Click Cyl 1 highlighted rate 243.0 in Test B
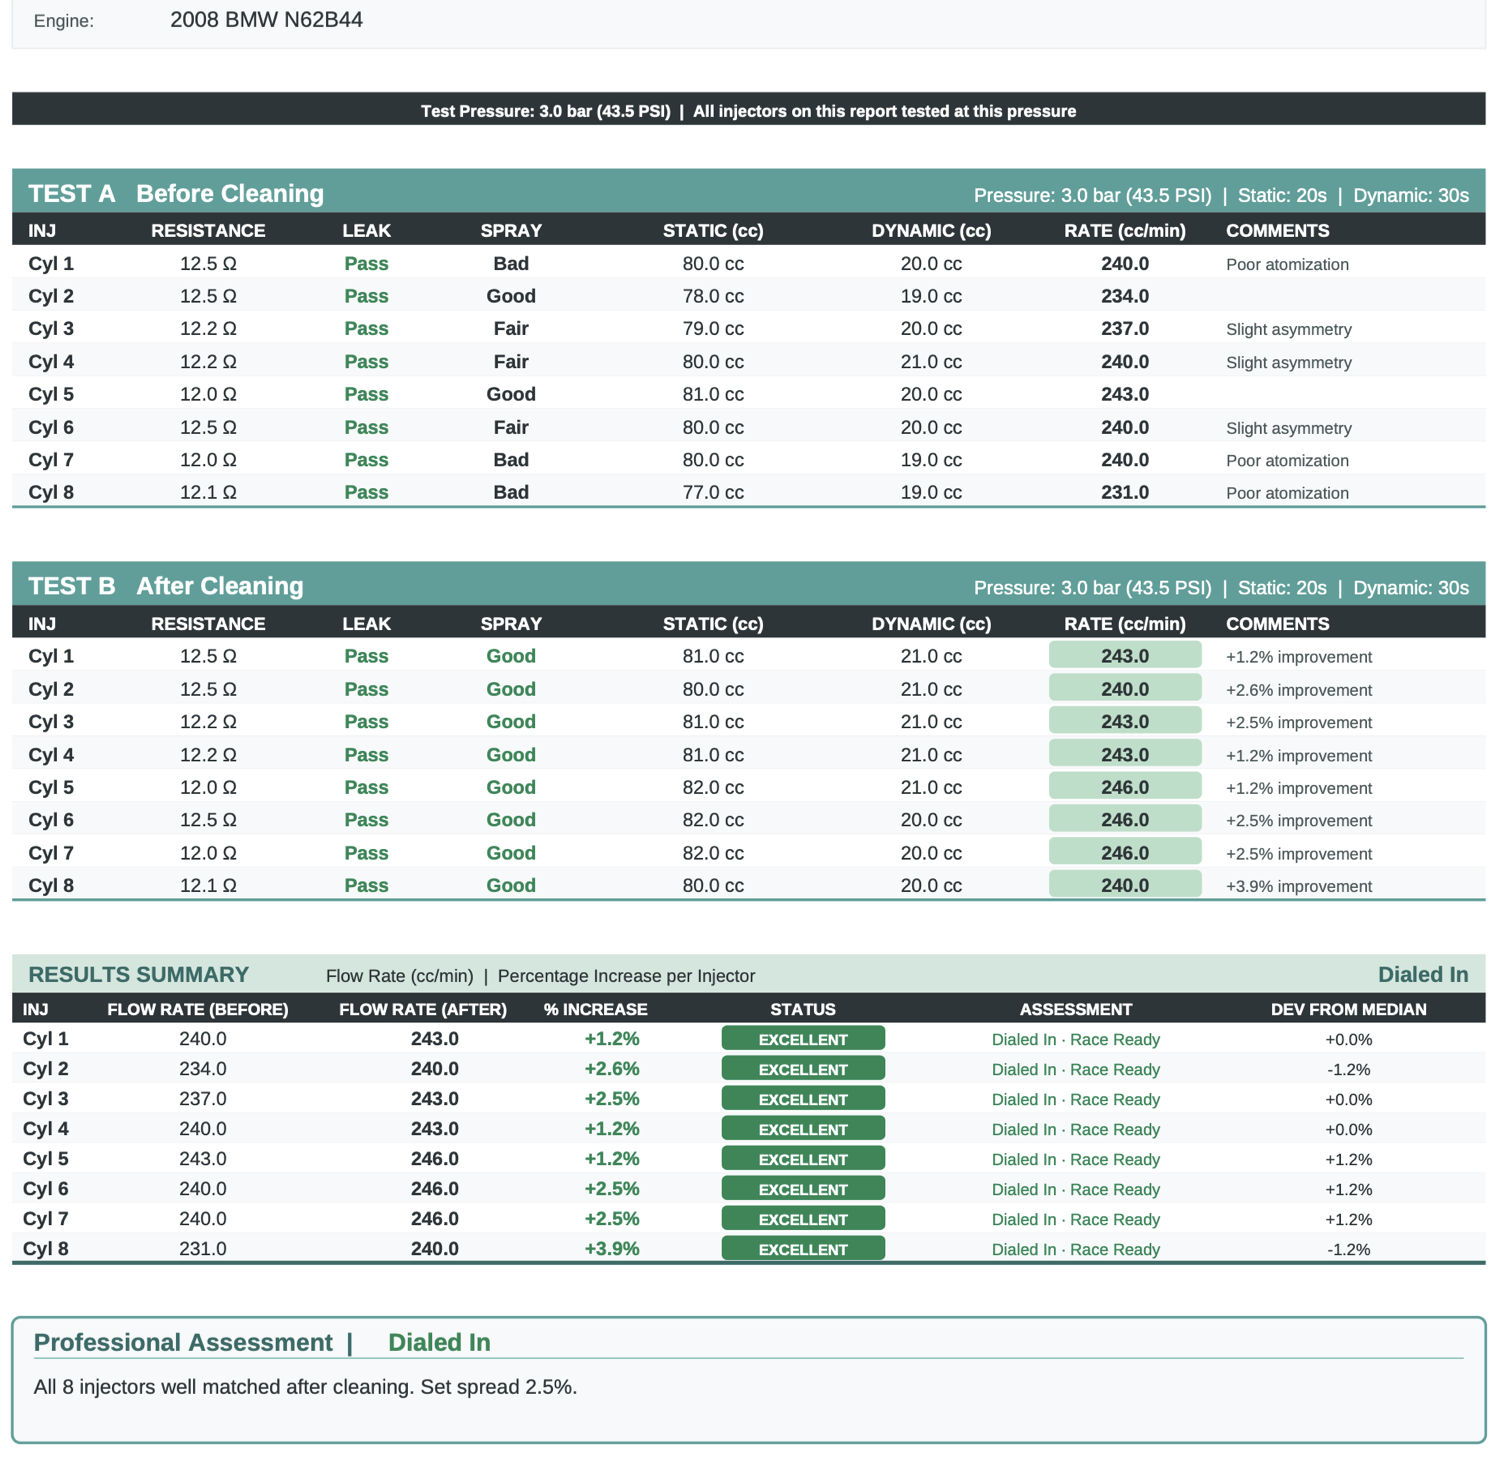The height and width of the screenshot is (1458, 1500). 1125,656
